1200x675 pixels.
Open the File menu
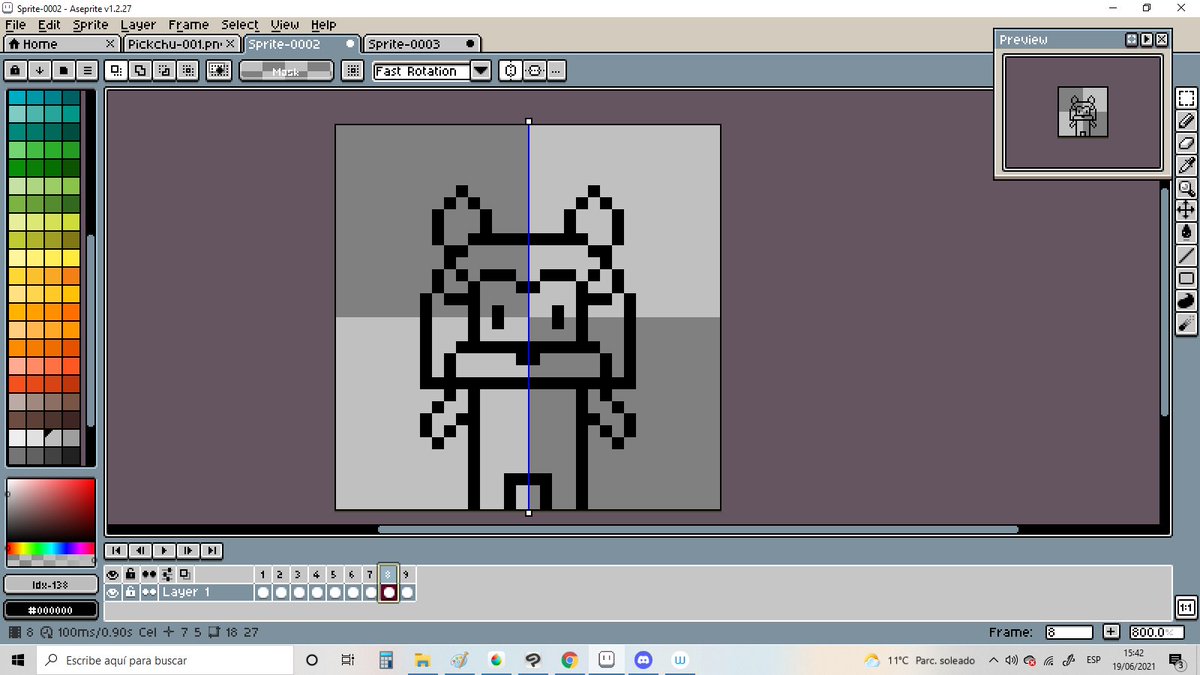16,24
